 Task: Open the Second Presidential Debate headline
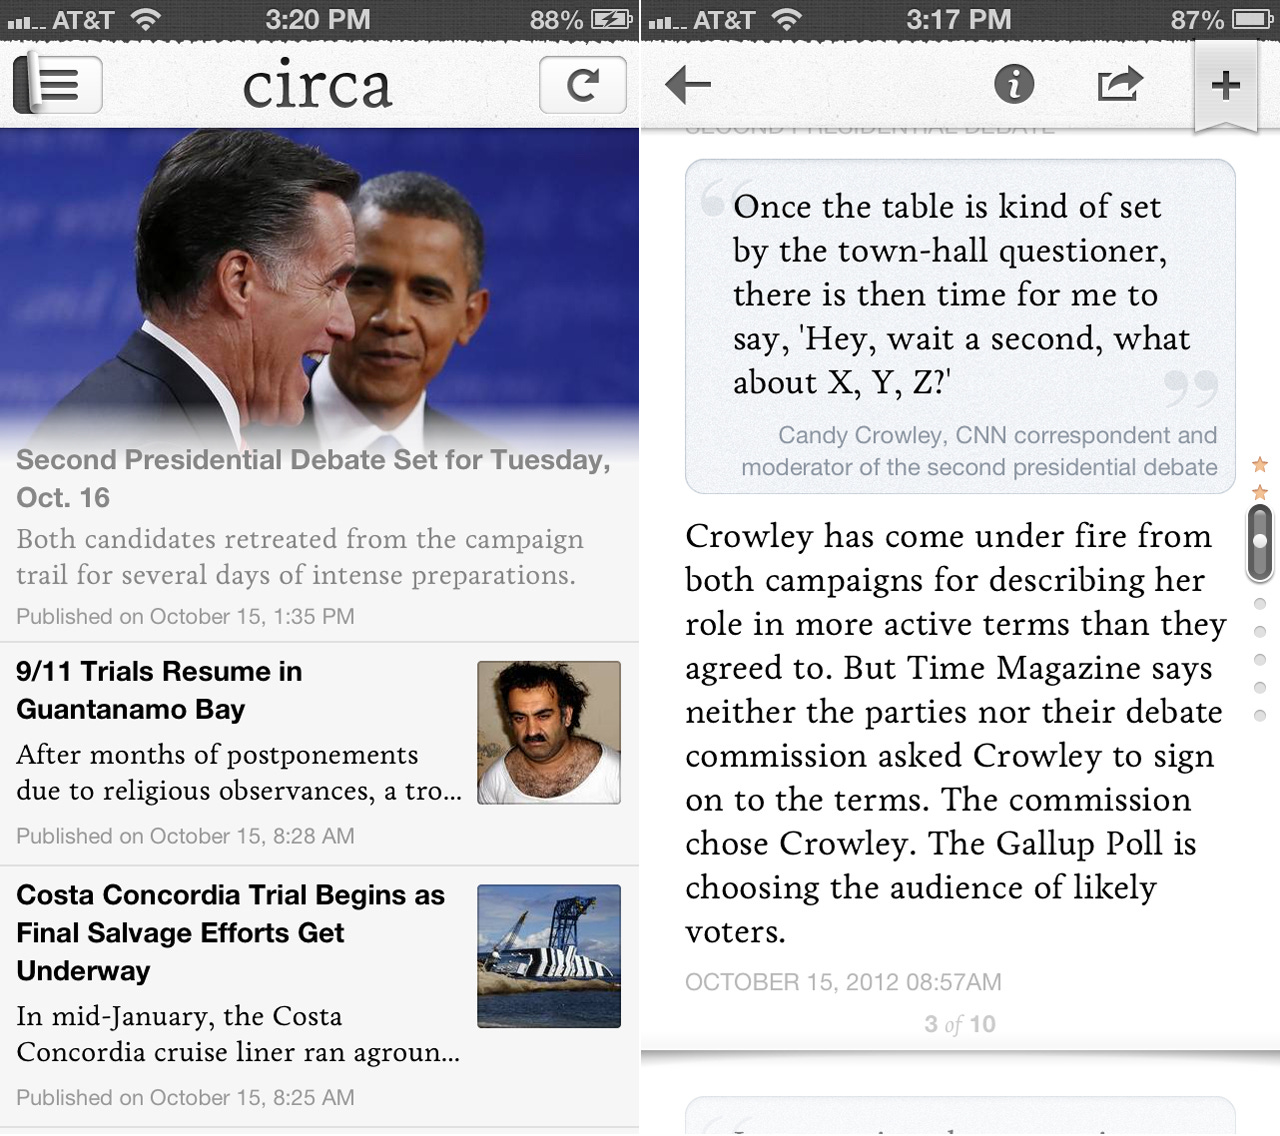(x=313, y=479)
